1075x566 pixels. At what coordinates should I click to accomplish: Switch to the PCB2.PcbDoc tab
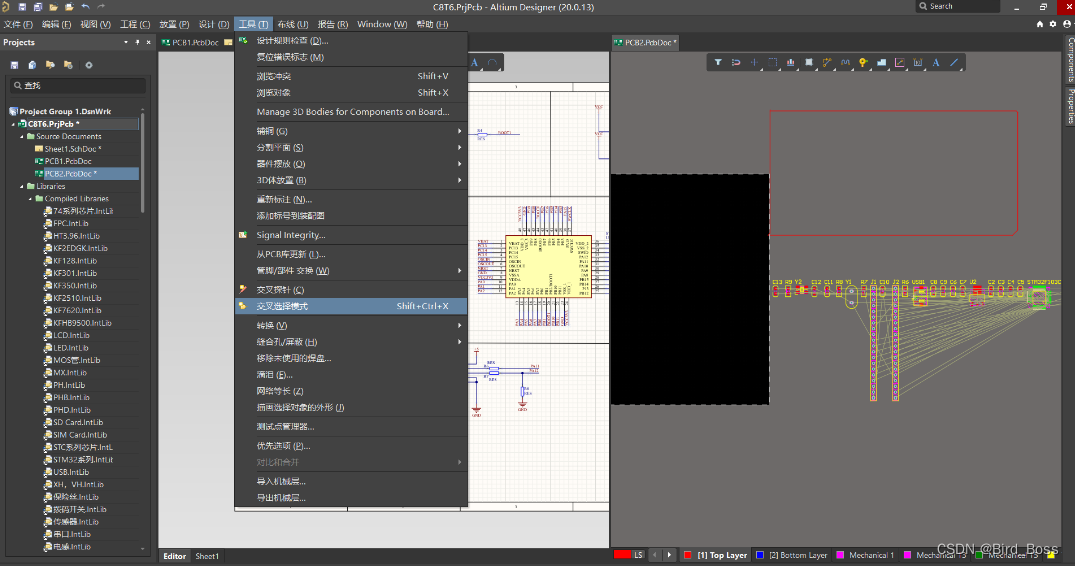tap(645, 42)
